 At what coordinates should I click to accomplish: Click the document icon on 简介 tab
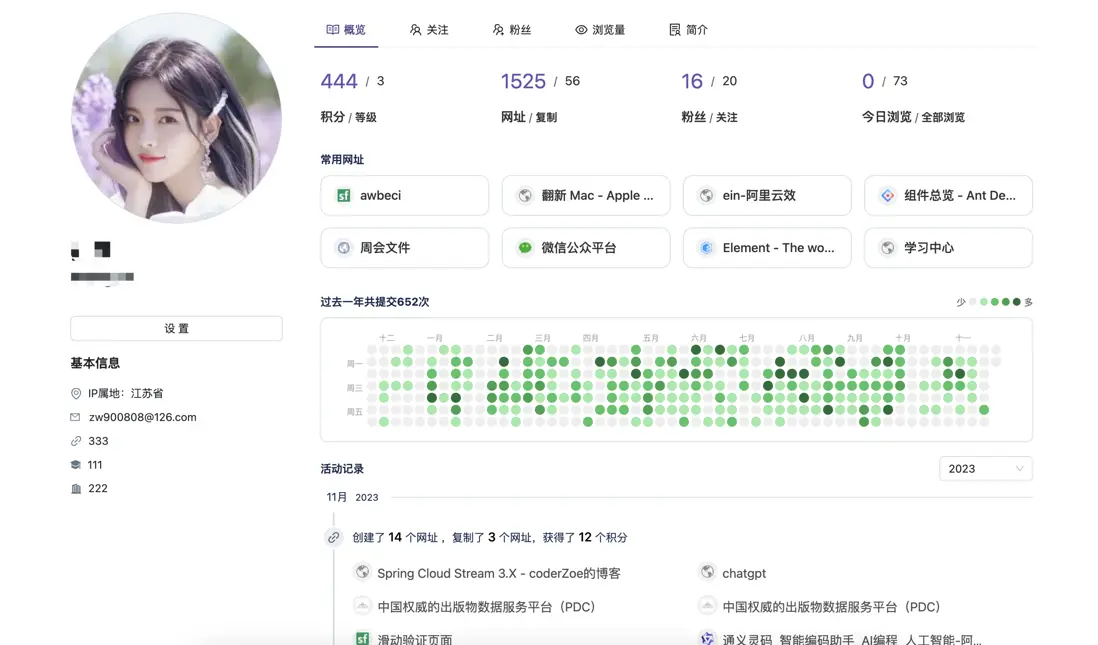(675, 29)
